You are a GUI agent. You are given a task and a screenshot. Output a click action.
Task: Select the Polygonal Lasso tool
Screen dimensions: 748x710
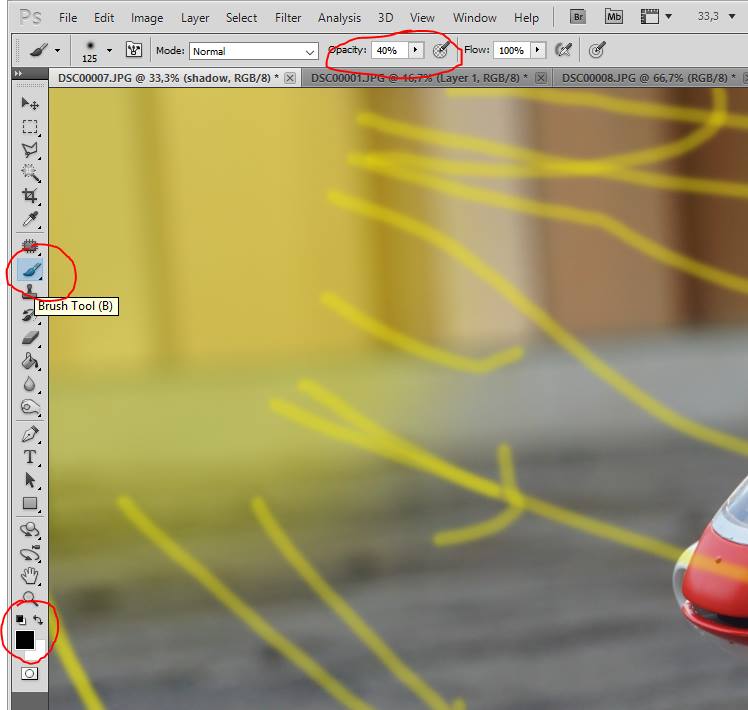point(30,149)
